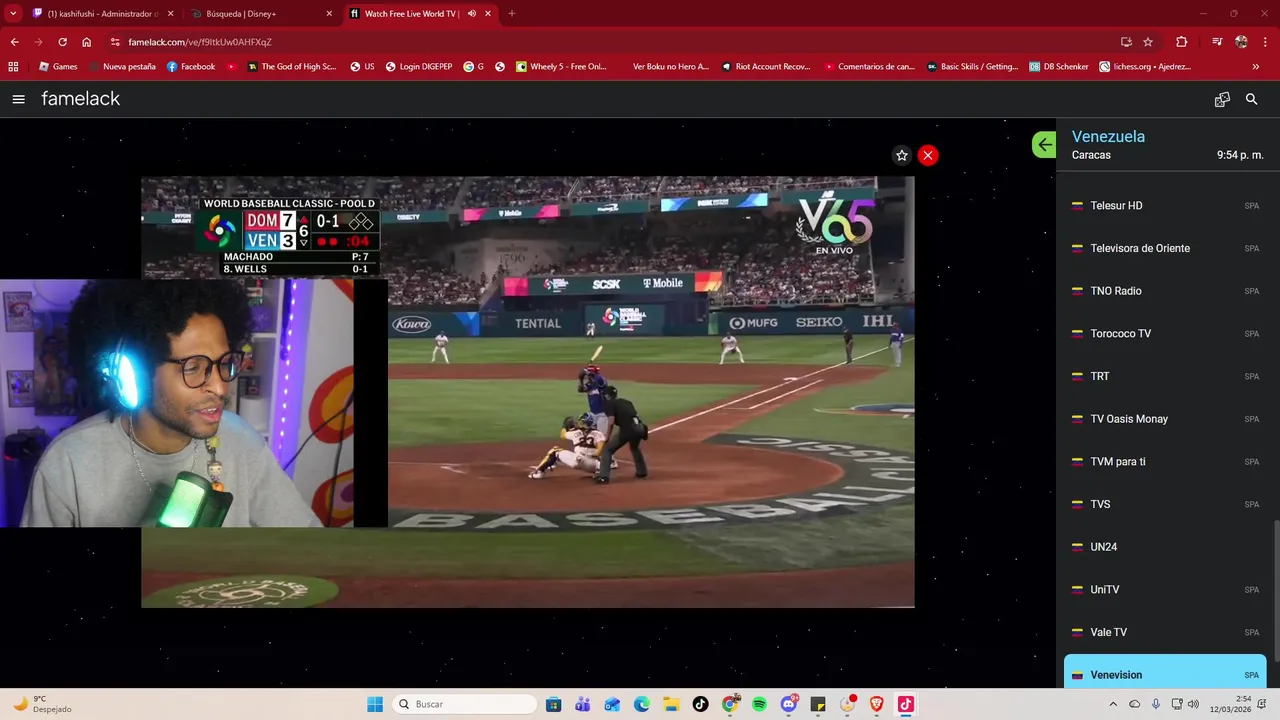Select the UniTV channel
Viewport: 1280px width, 720px height.
(1165, 589)
